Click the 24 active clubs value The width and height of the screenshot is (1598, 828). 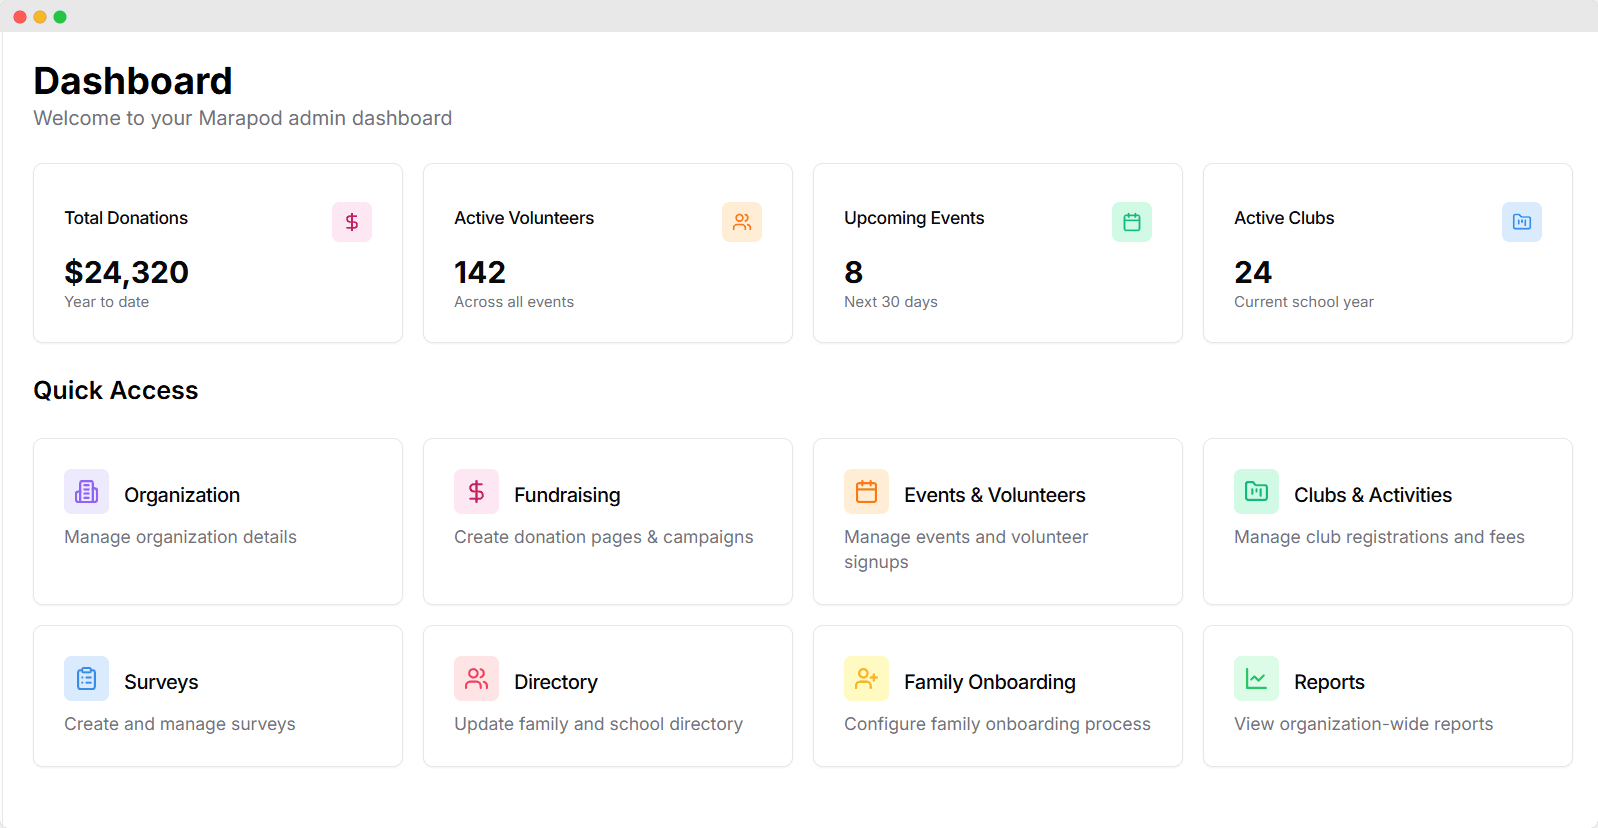[x=1253, y=272]
